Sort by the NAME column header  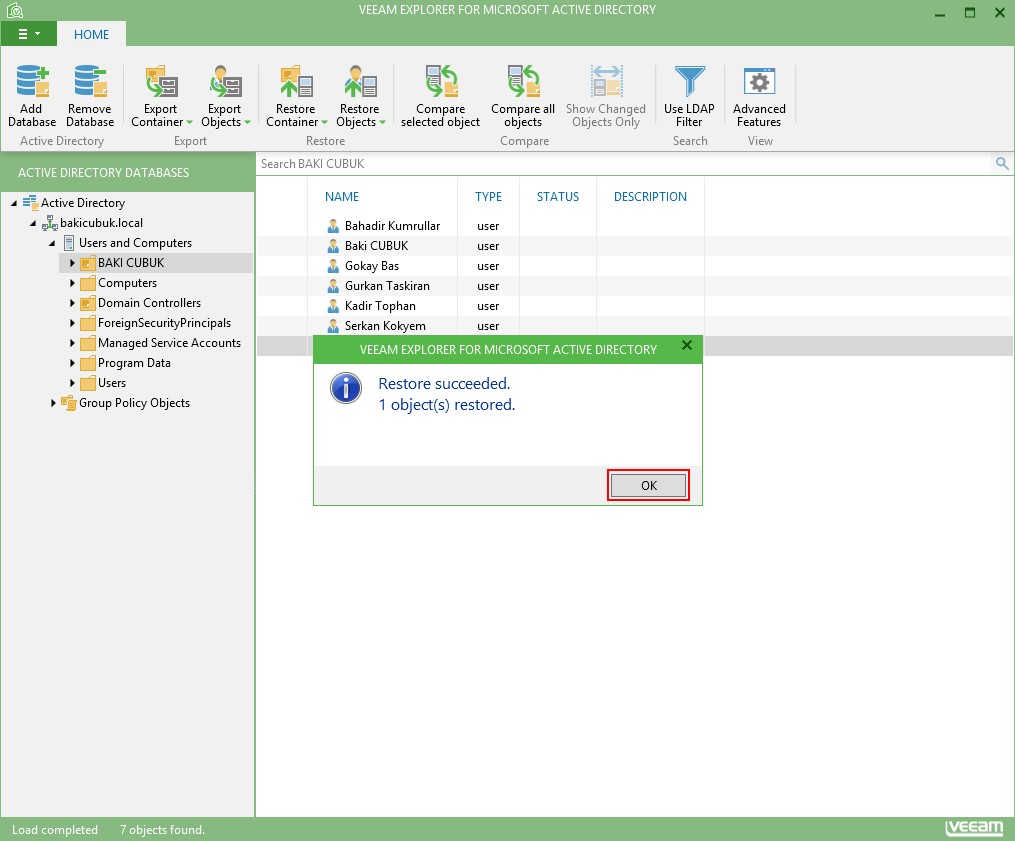(342, 197)
